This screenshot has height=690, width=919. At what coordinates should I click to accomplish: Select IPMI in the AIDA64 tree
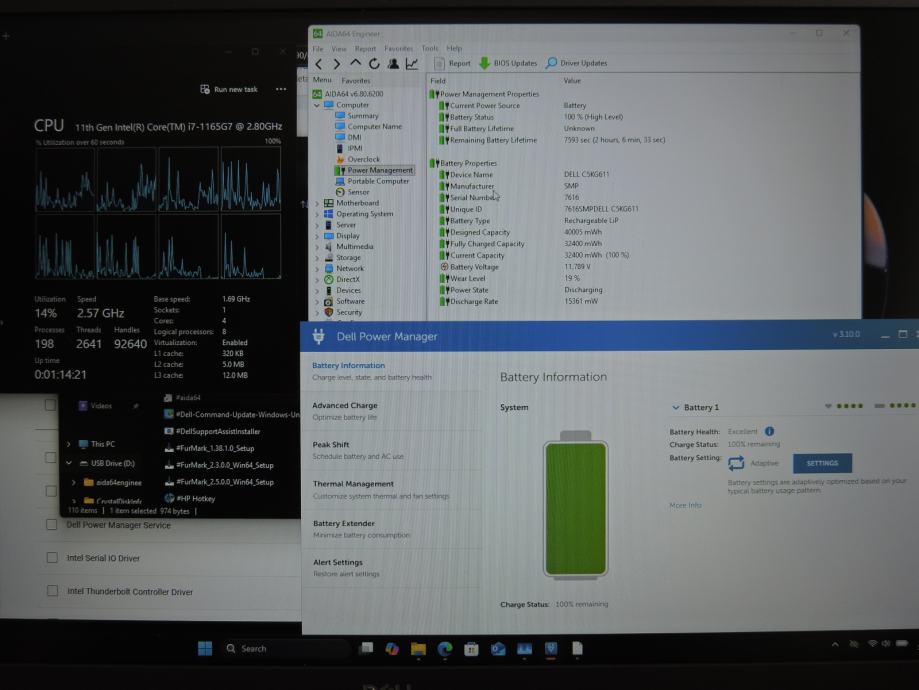coord(349,148)
